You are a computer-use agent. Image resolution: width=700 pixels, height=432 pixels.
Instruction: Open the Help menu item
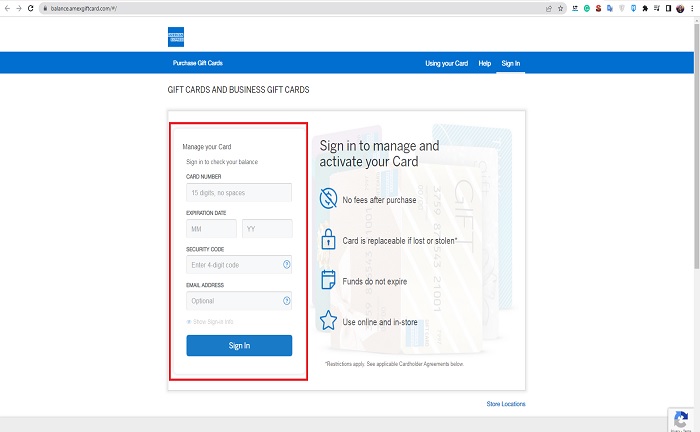(x=485, y=63)
